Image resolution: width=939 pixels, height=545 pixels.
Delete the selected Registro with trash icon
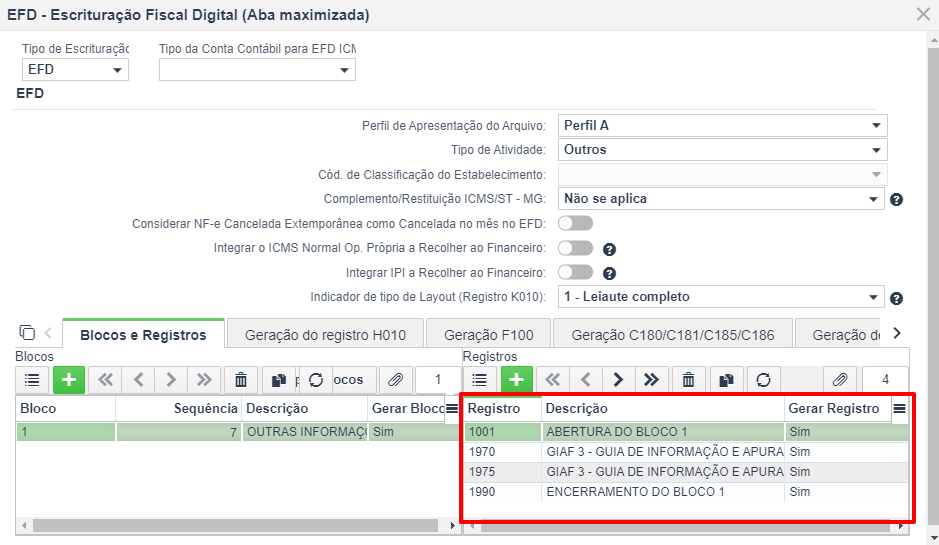[x=689, y=380]
